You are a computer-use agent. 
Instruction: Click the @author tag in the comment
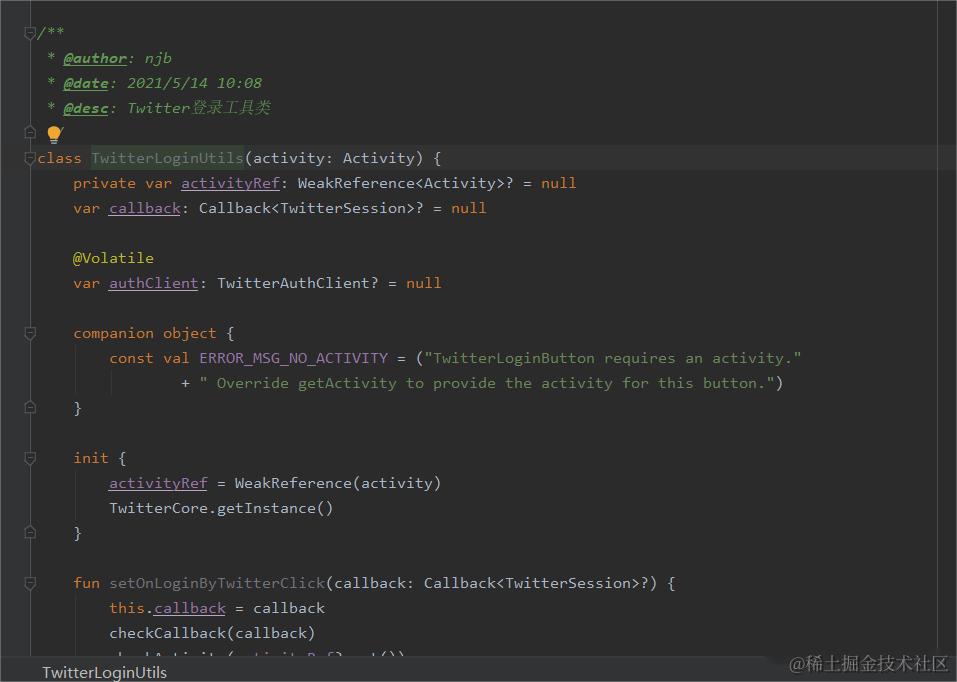coord(95,59)
